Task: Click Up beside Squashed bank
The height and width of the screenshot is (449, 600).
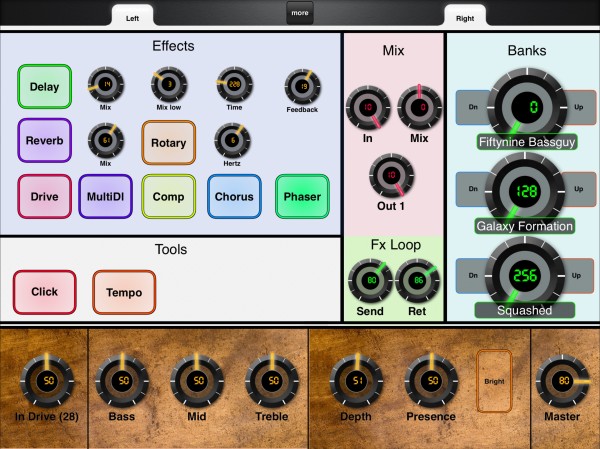Action: coord(576,275)
